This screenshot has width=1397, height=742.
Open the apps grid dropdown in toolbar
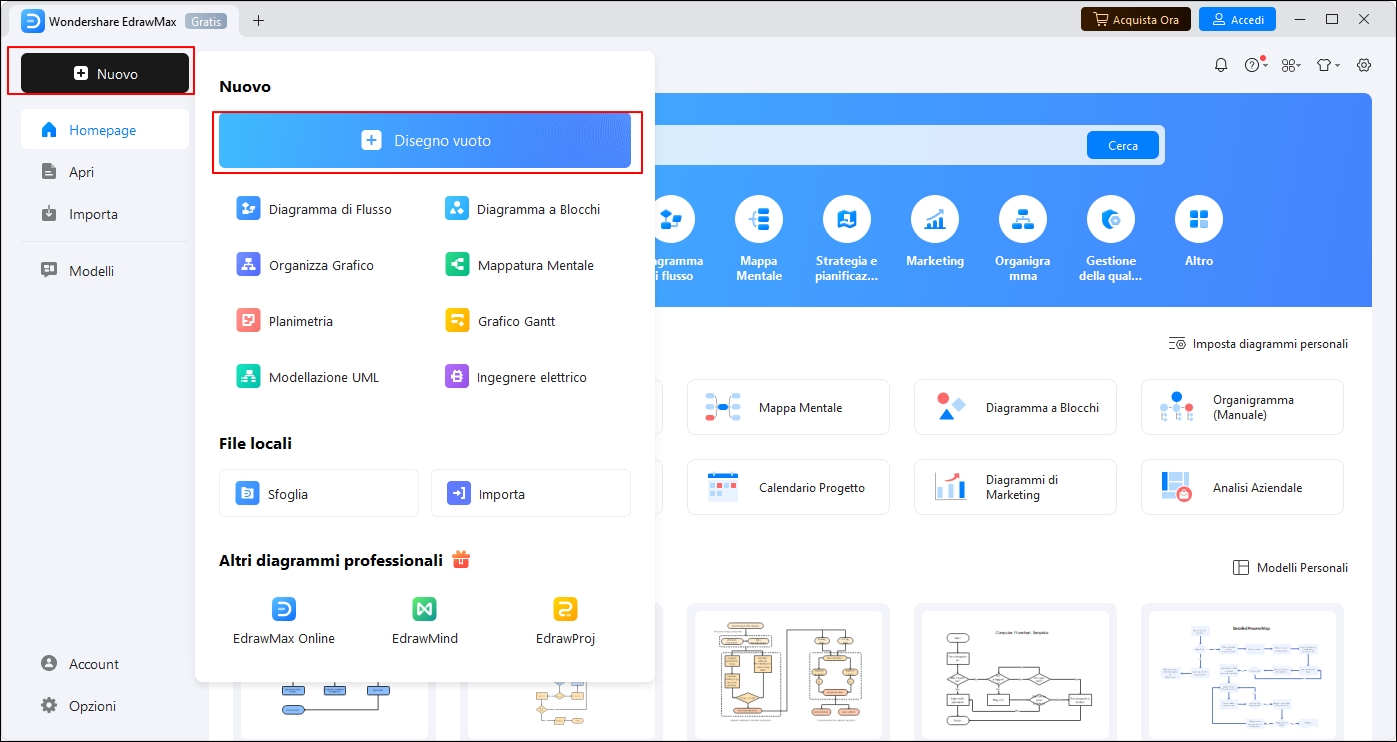[1291, 65]
